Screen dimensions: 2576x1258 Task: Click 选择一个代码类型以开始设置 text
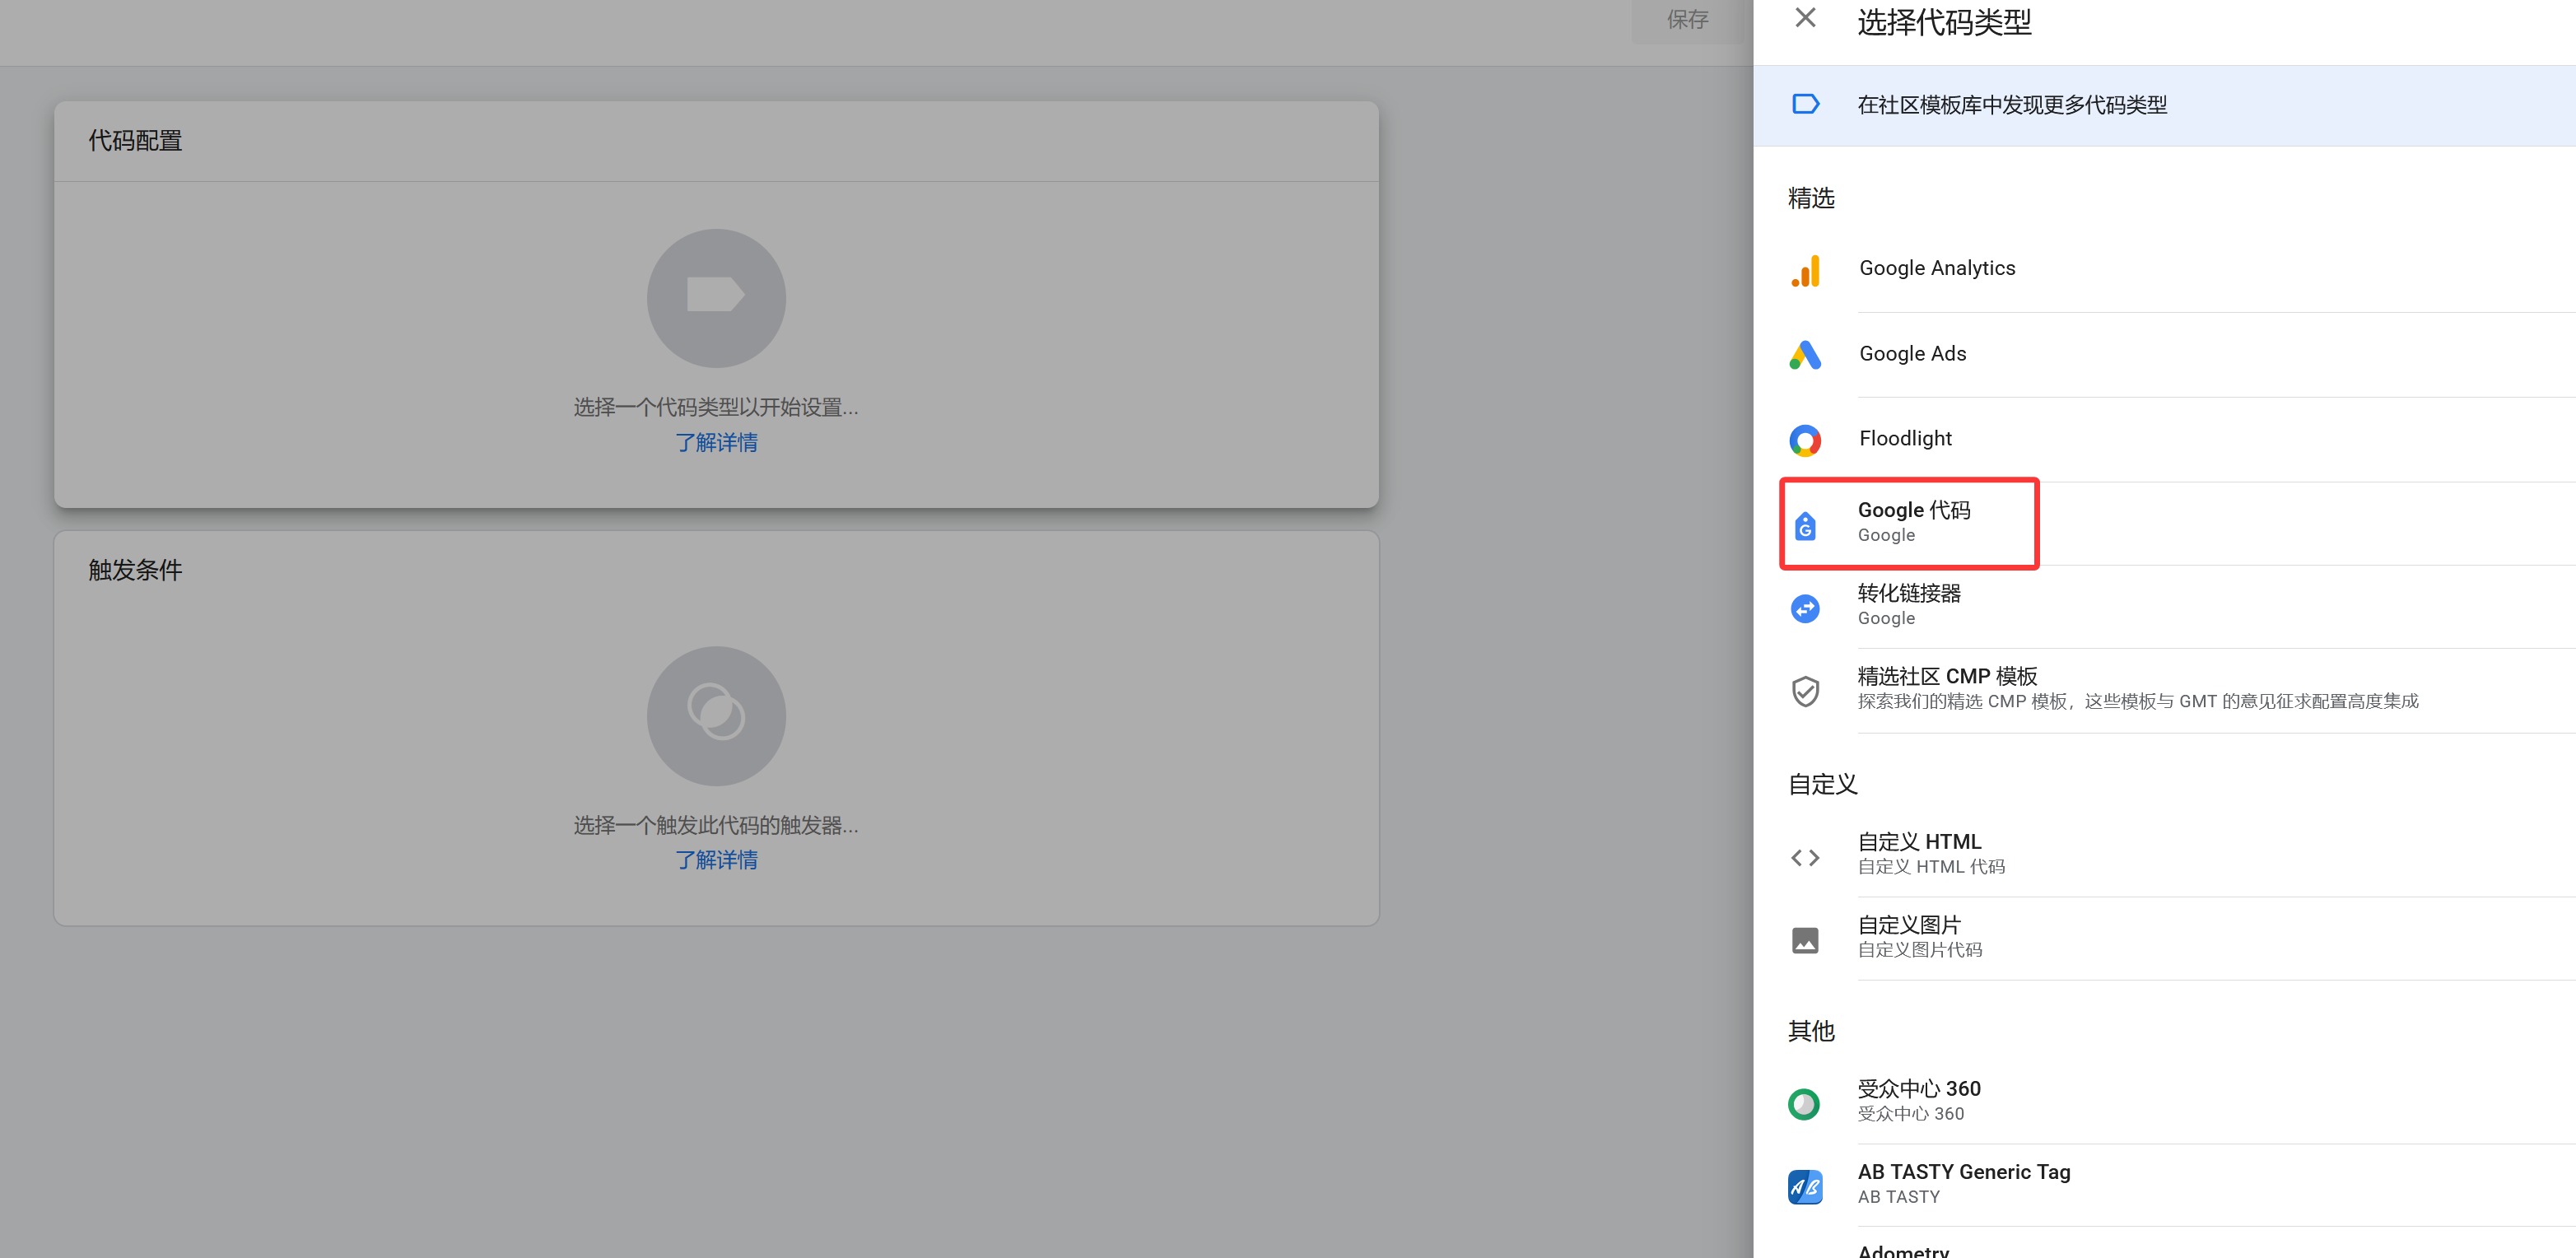[x=716, y=407]
